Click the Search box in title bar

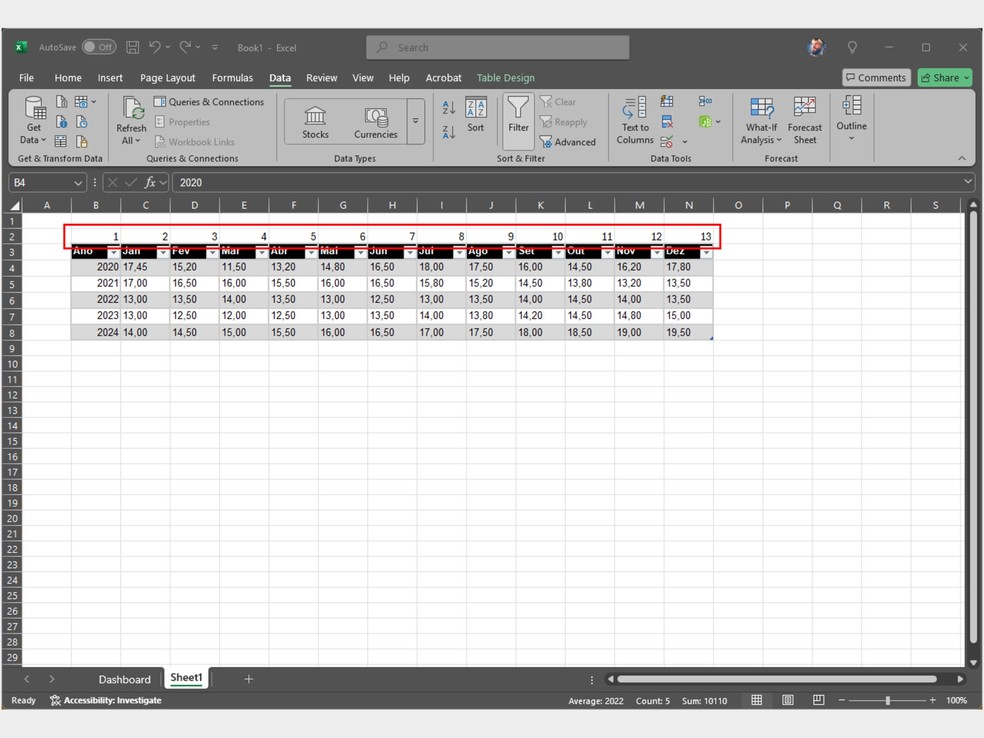click(x=498, y=47)
